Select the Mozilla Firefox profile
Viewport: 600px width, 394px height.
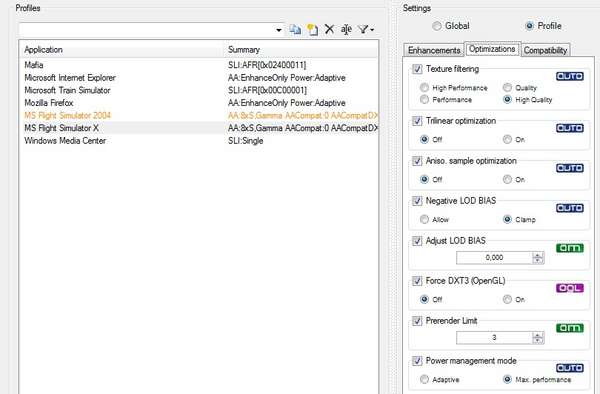tap(198, 103)
